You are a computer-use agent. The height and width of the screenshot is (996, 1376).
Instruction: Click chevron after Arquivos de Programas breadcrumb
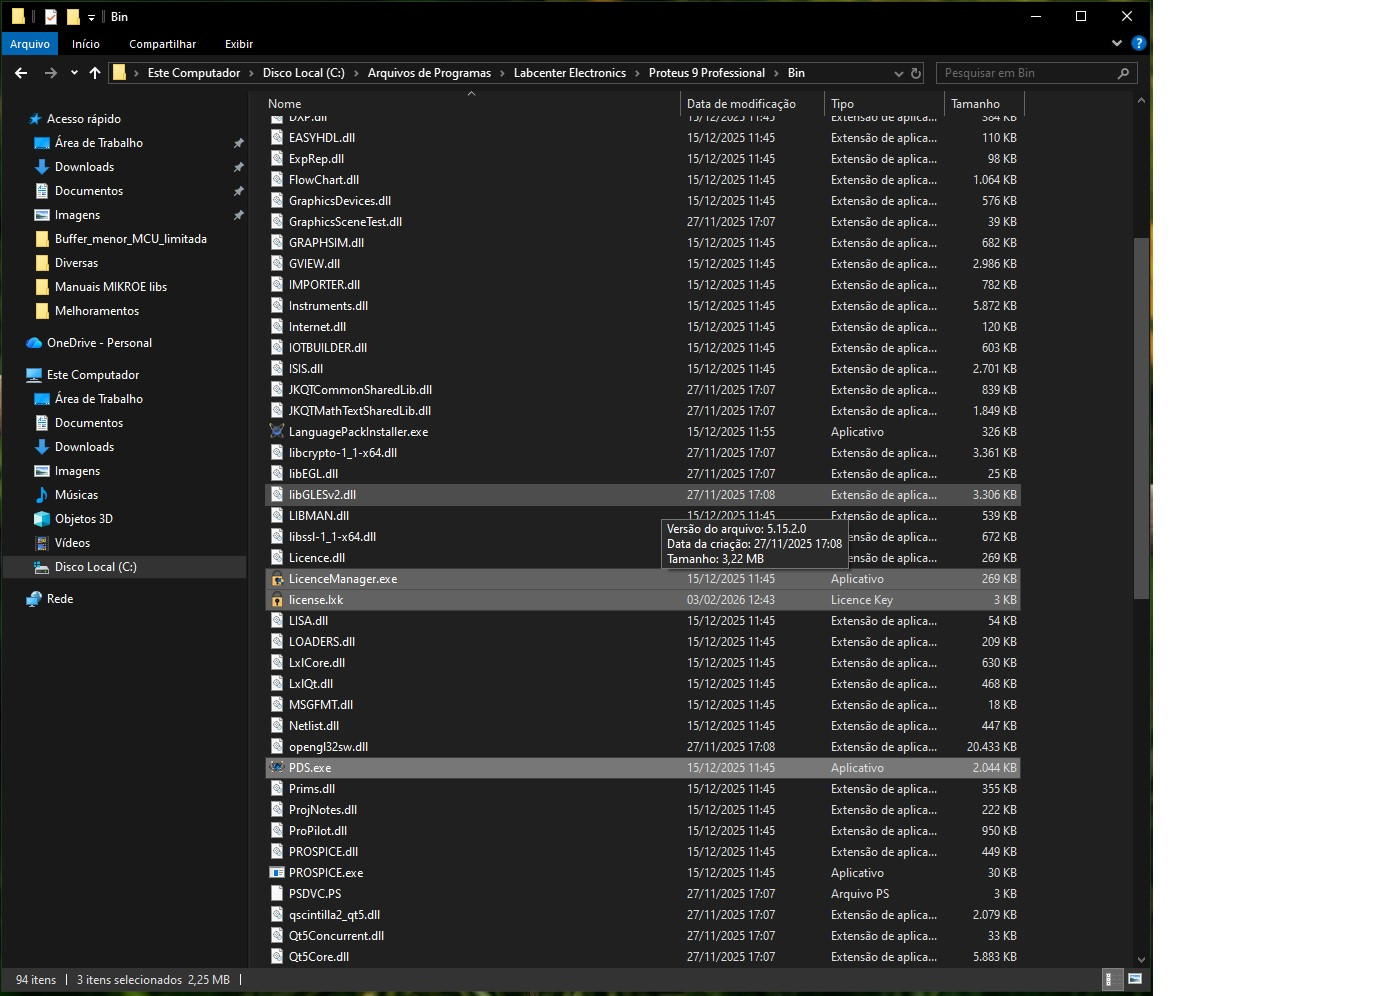point(503,73)
